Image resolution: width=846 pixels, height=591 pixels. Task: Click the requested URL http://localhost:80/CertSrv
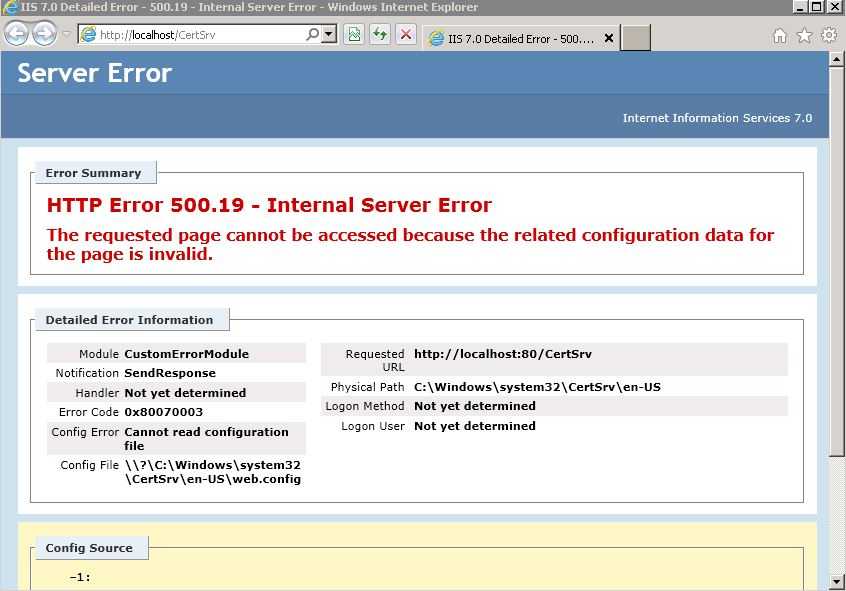503,354
